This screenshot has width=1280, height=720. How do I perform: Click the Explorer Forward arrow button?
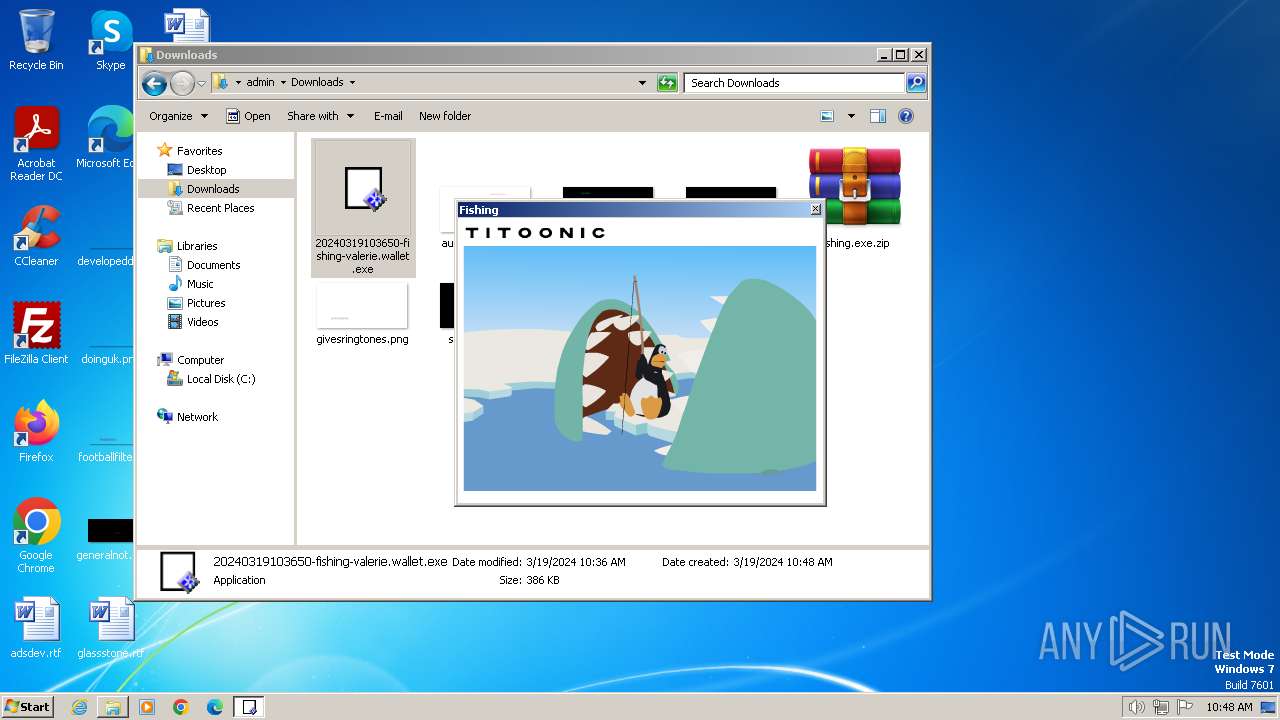click(182, 83)
